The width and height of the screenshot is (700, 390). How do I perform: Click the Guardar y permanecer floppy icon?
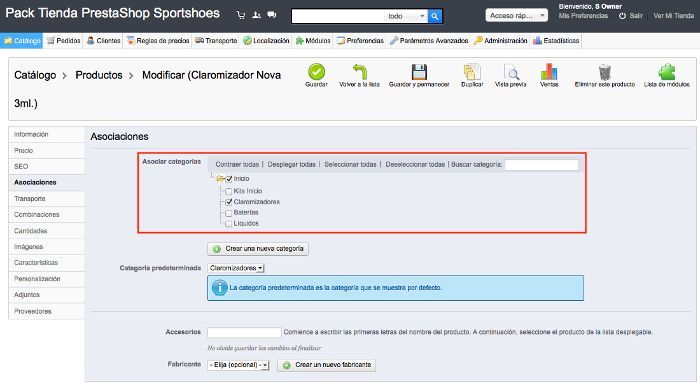point(419,71)
